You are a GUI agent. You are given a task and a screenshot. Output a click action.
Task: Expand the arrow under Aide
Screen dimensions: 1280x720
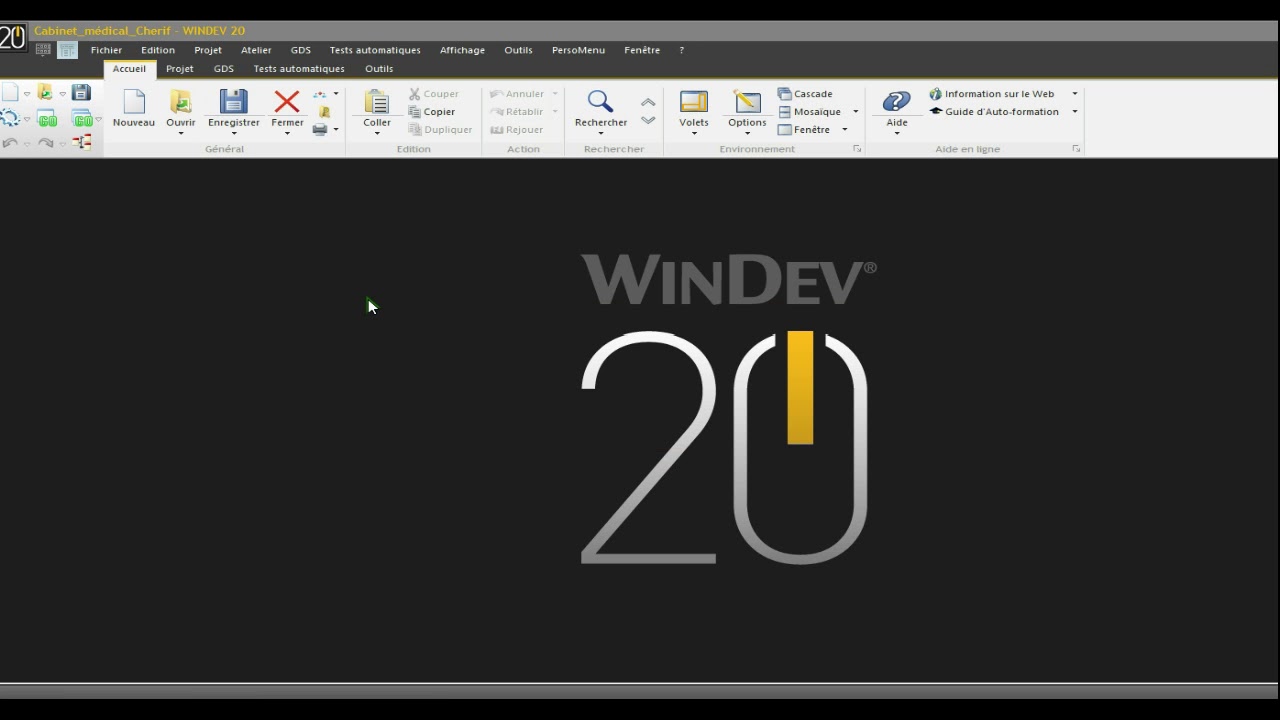tap(897, 133)
